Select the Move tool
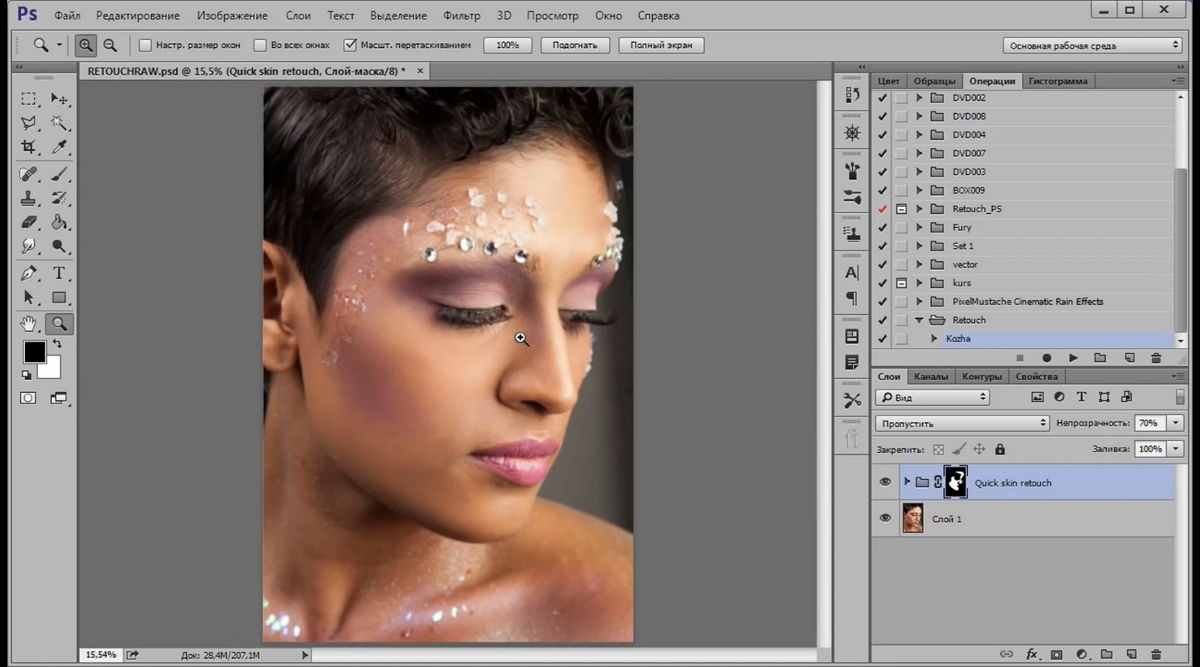 (59, 99)
